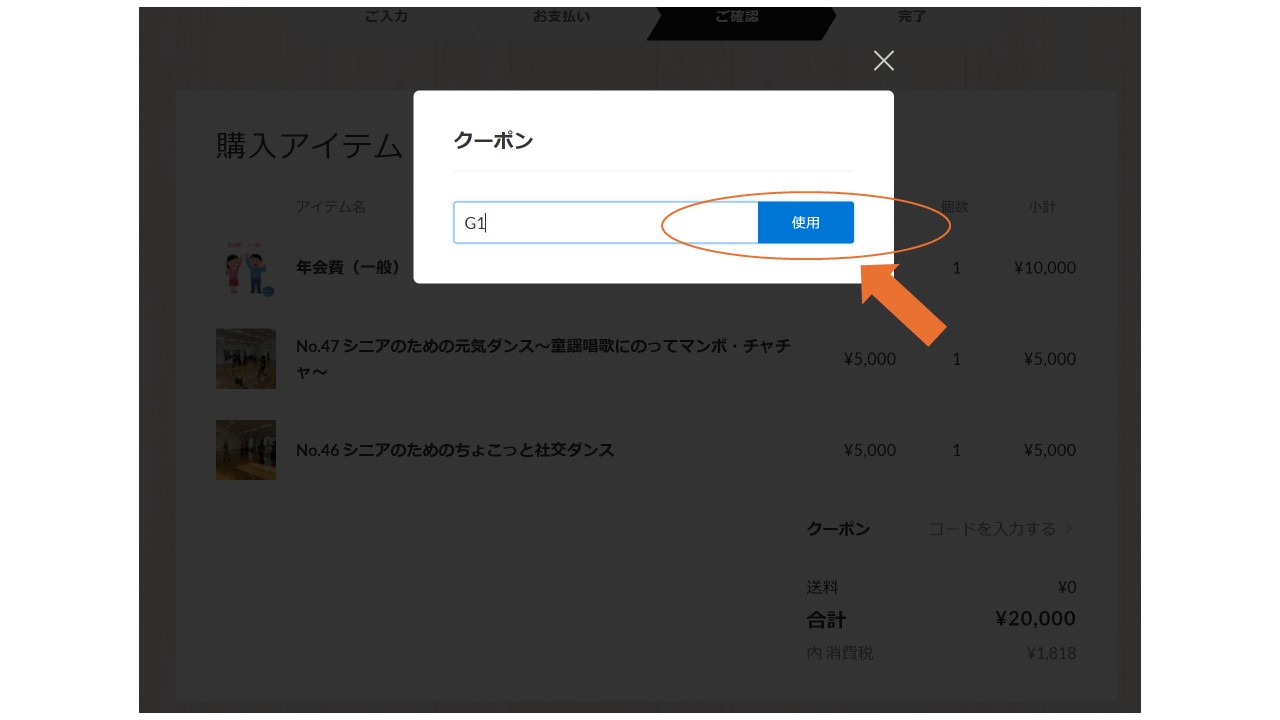The width and height of the screenshot is (1280, 720).
Task: Click the No.46 social dance thumbnail
Action: pyautogui.click(x=246, y=450)
